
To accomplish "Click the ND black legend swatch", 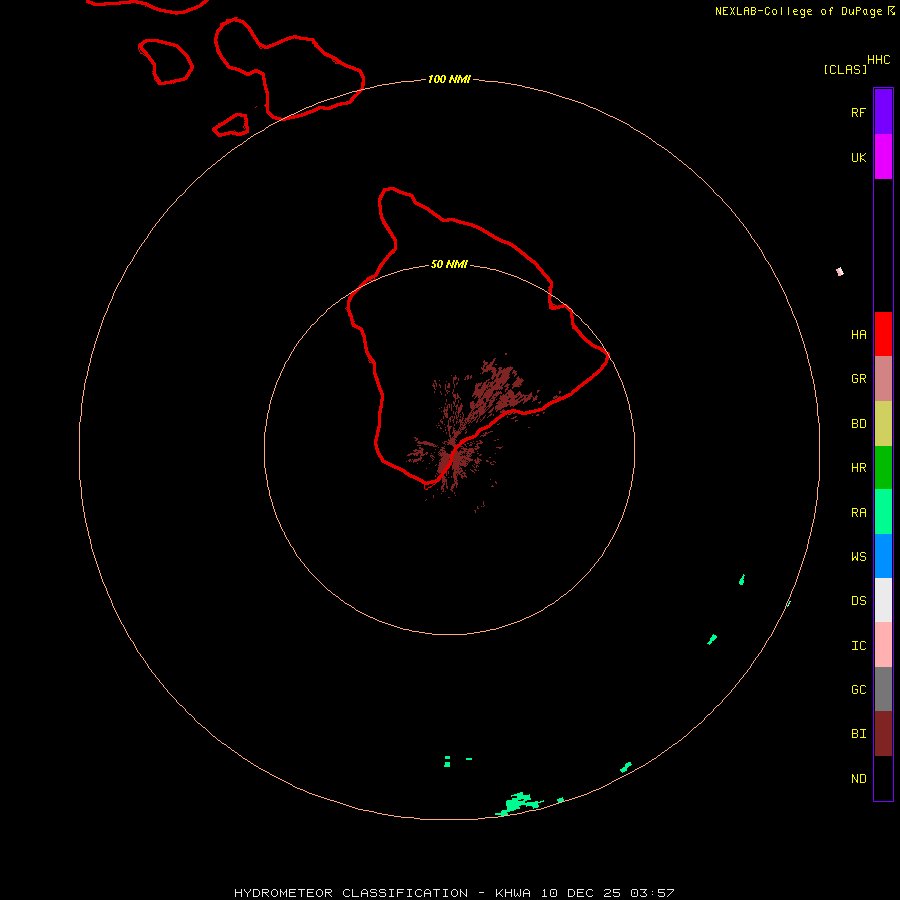I will [883, 778].
